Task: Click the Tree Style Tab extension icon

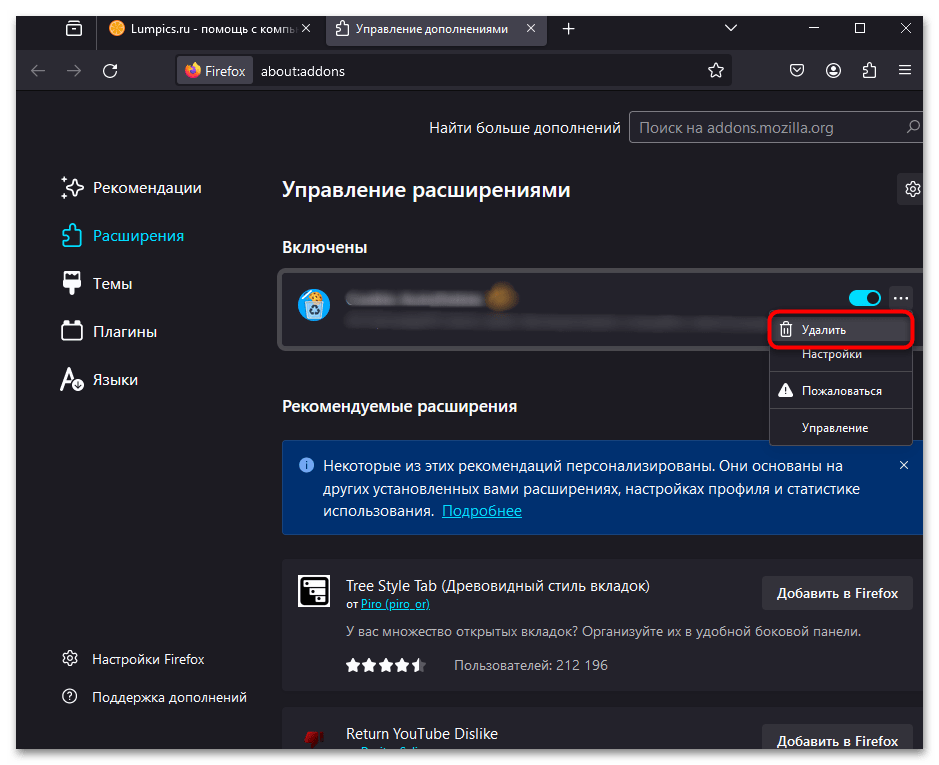Action: 314,591
